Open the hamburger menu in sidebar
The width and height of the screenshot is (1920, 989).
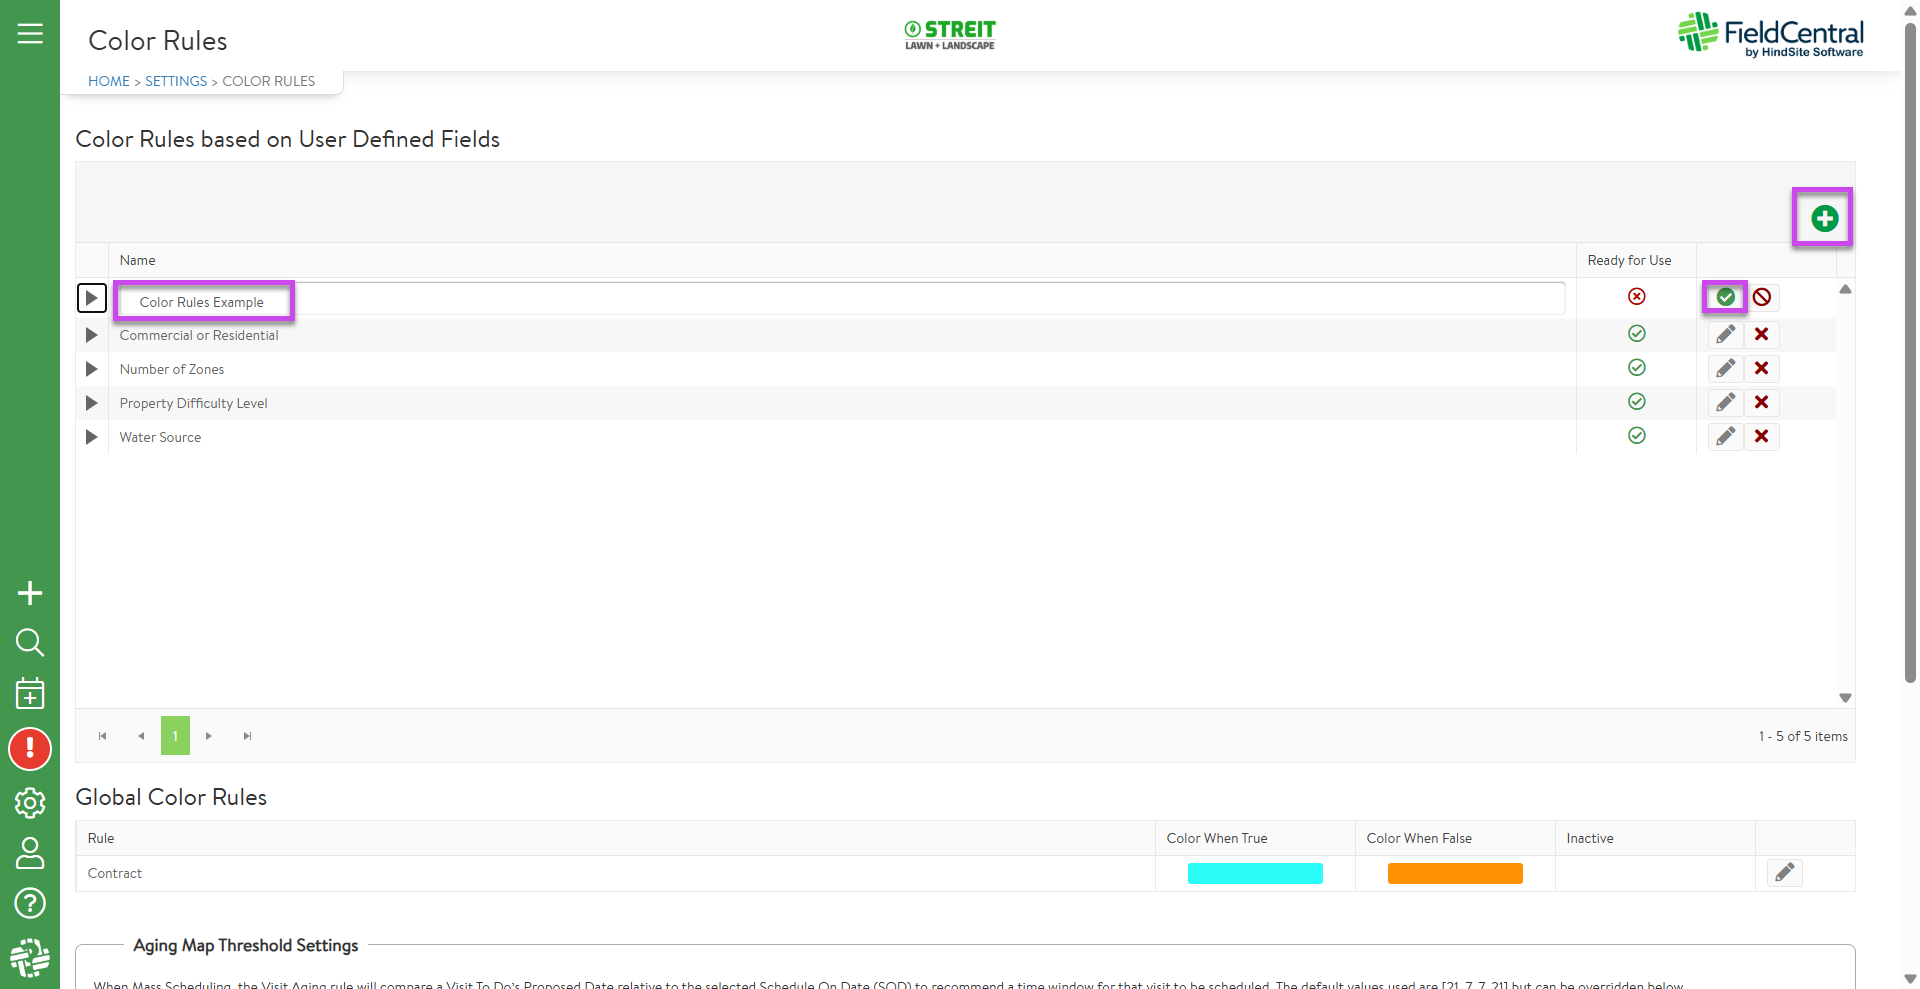[x=30, y=34]
